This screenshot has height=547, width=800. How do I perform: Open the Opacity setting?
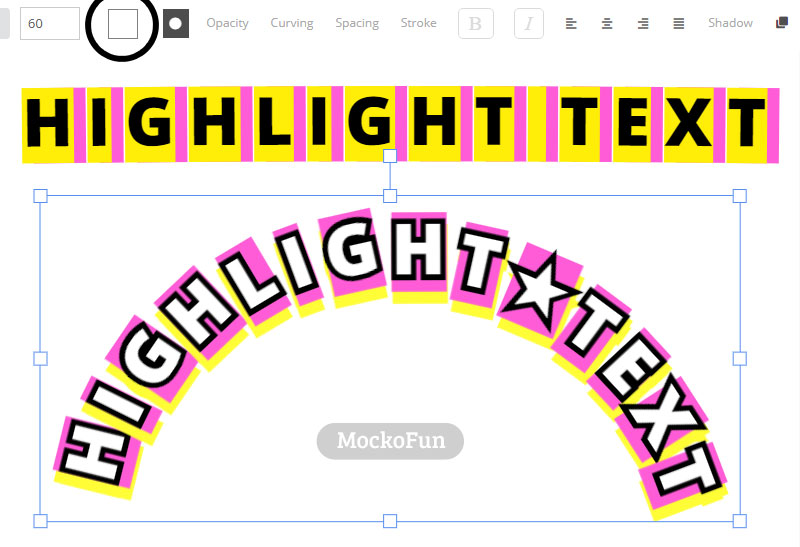(x=227, y=23)
